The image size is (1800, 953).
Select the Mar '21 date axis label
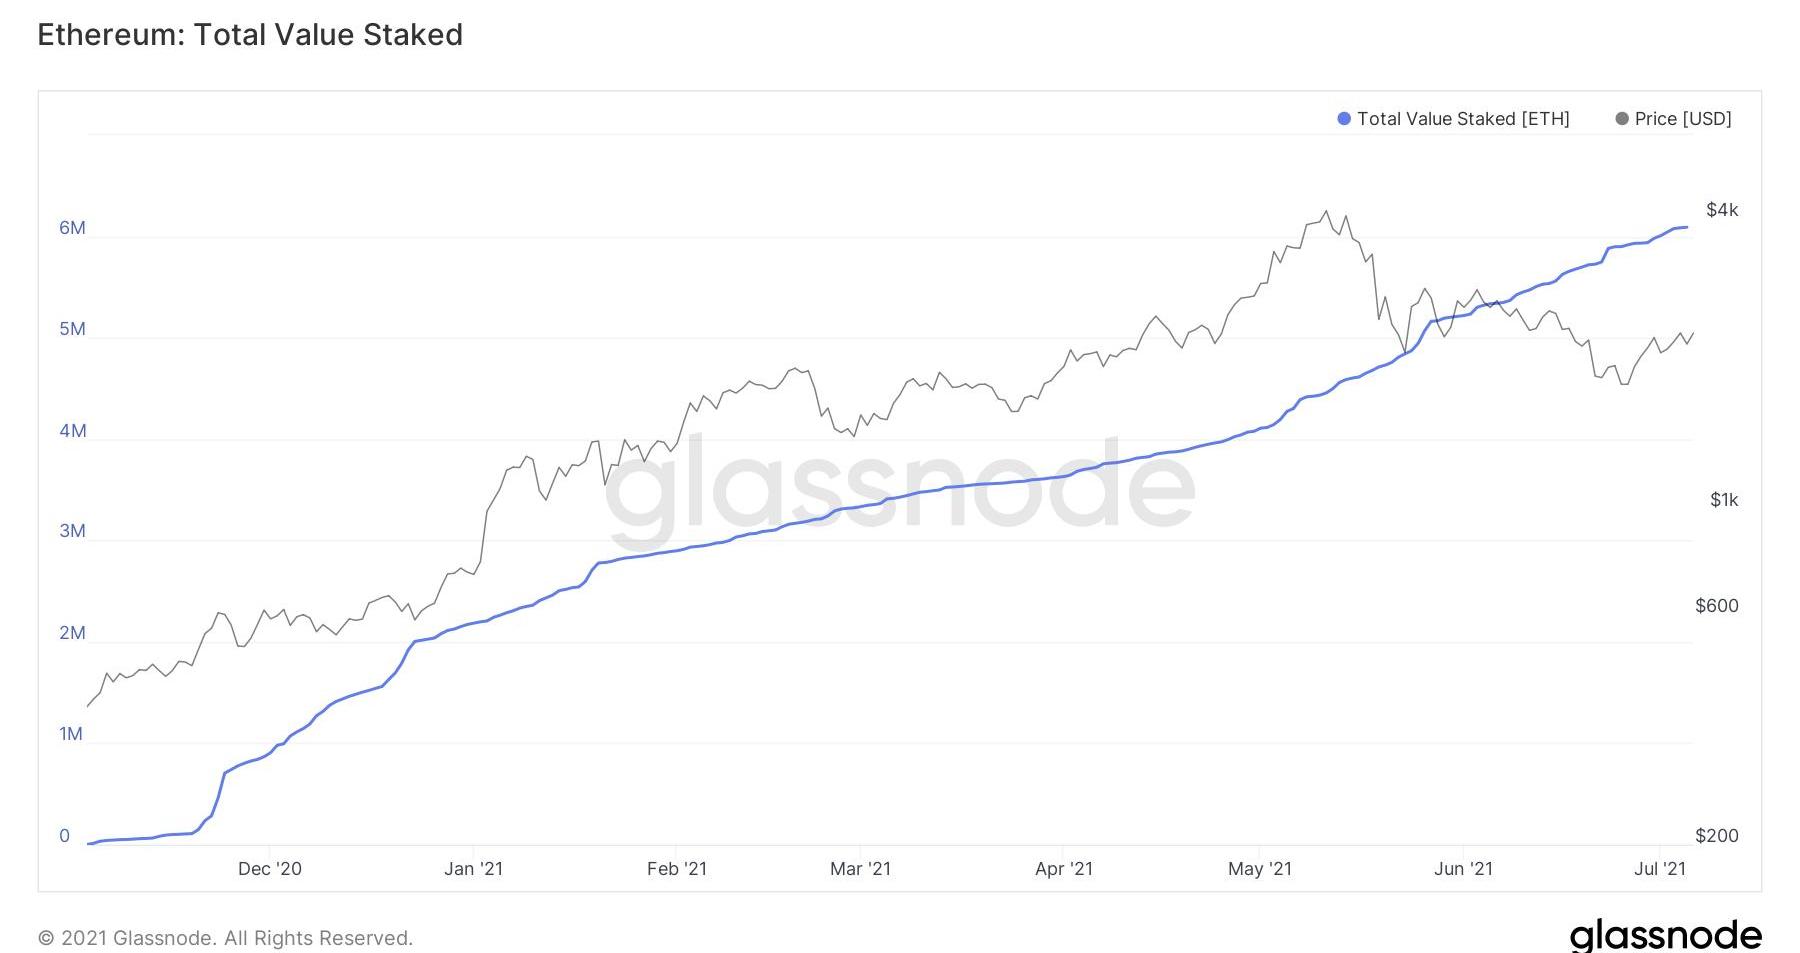[860, 869]
